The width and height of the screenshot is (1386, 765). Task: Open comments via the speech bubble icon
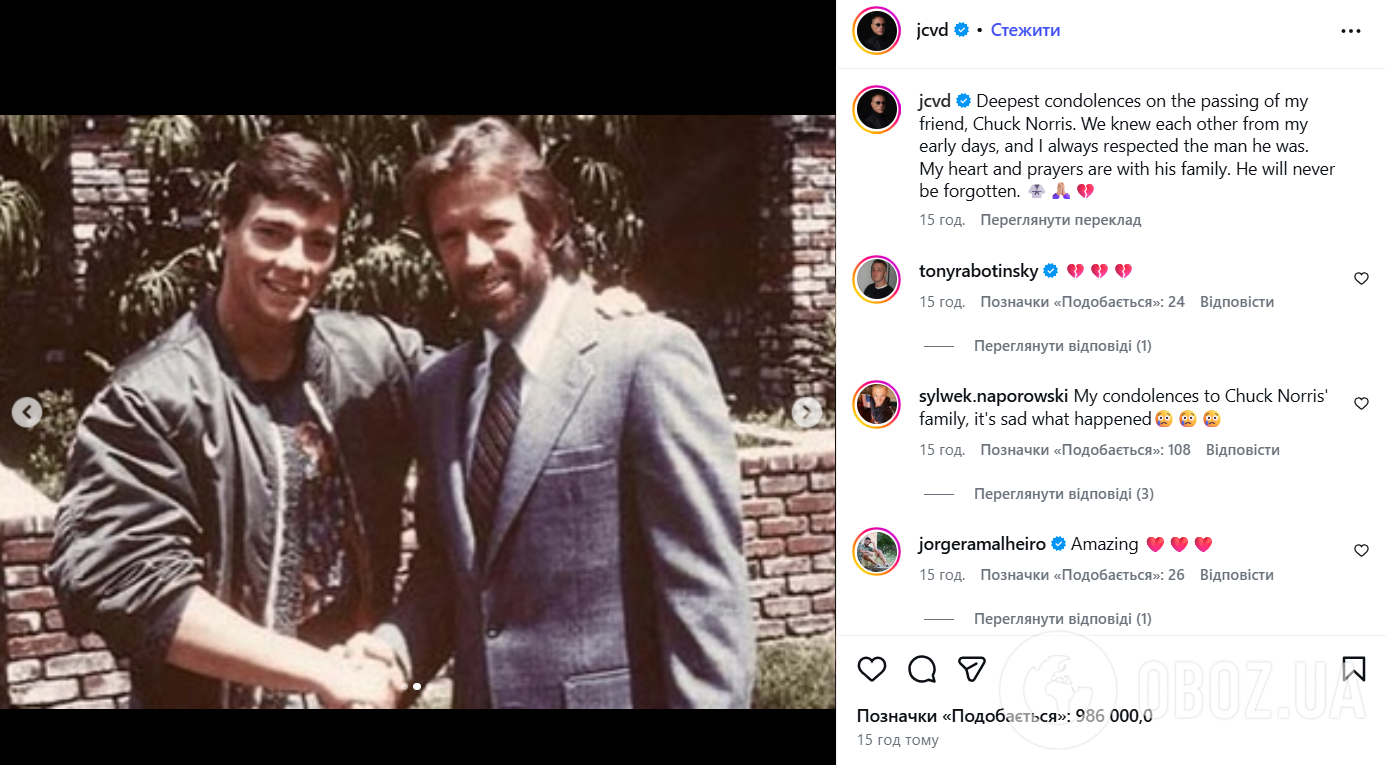(x=922, y=669)
